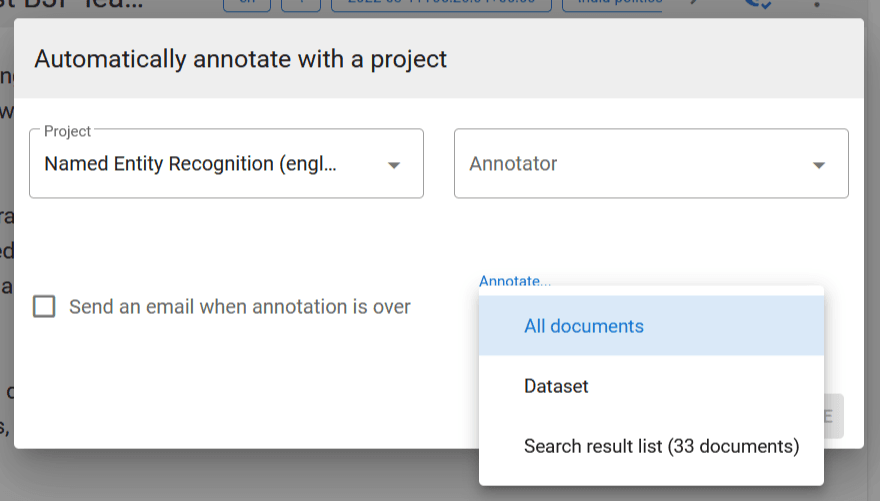This screenshot has width=880, height=501.
Task: Click the chevron arrow beside India politics chip
Action: 694,4
